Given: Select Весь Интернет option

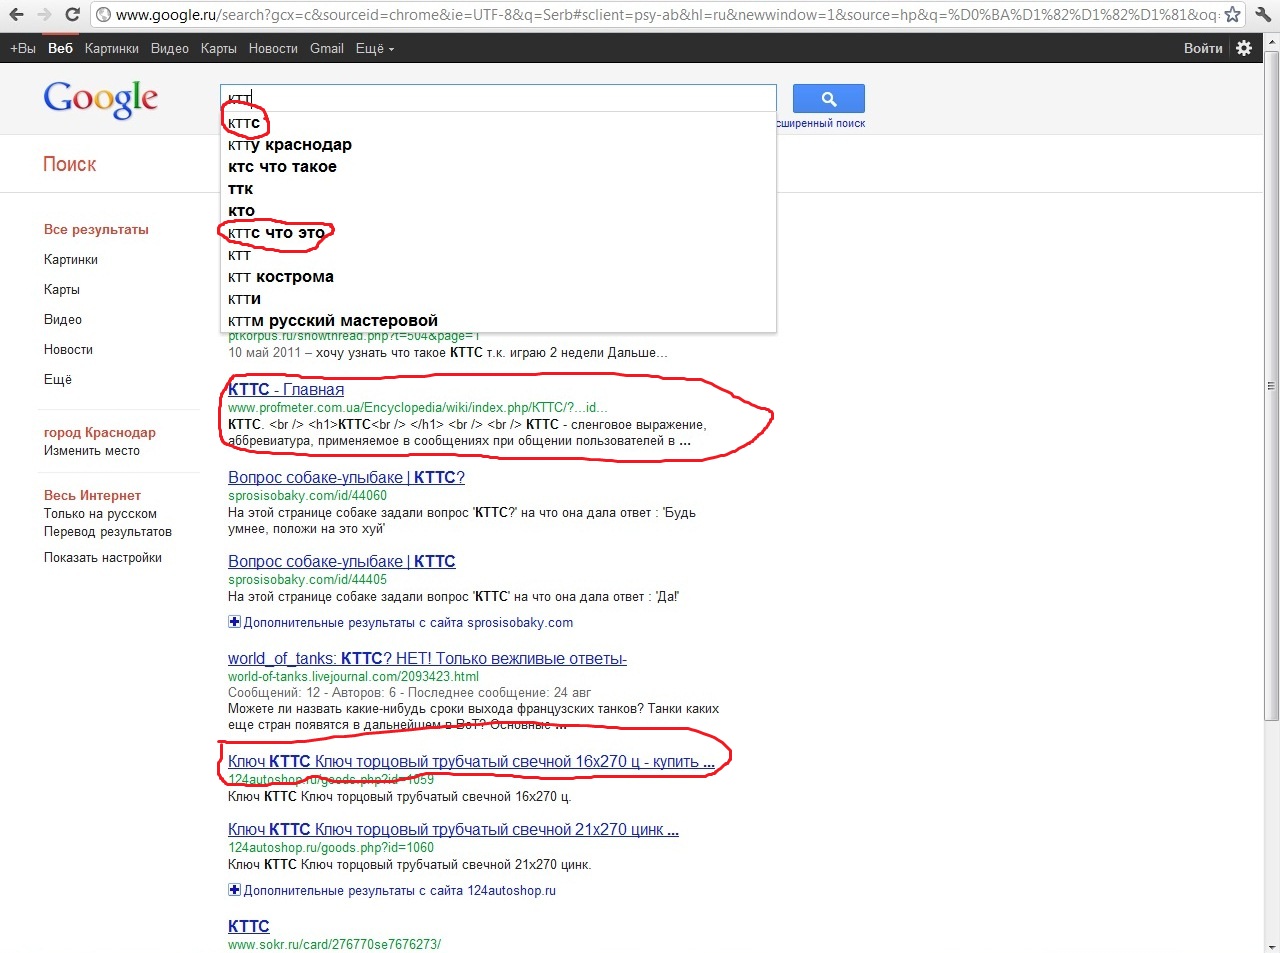Looking at the screenshot, I should point(92,495).
